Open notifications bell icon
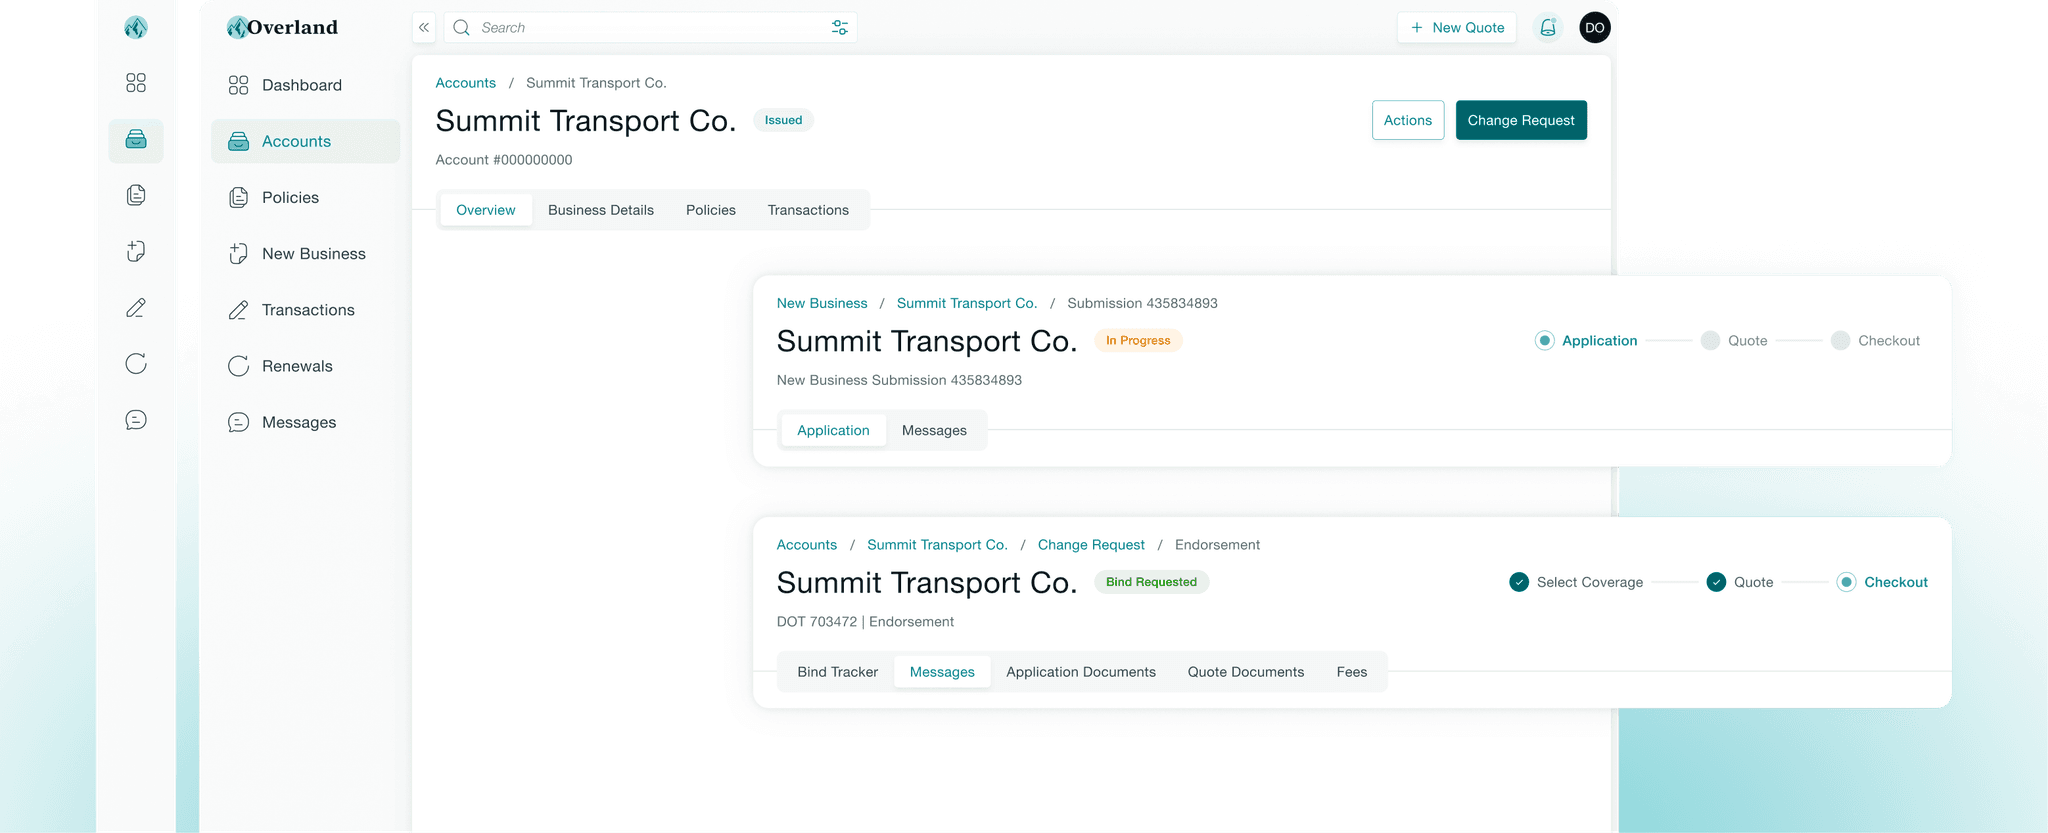 1548,28
